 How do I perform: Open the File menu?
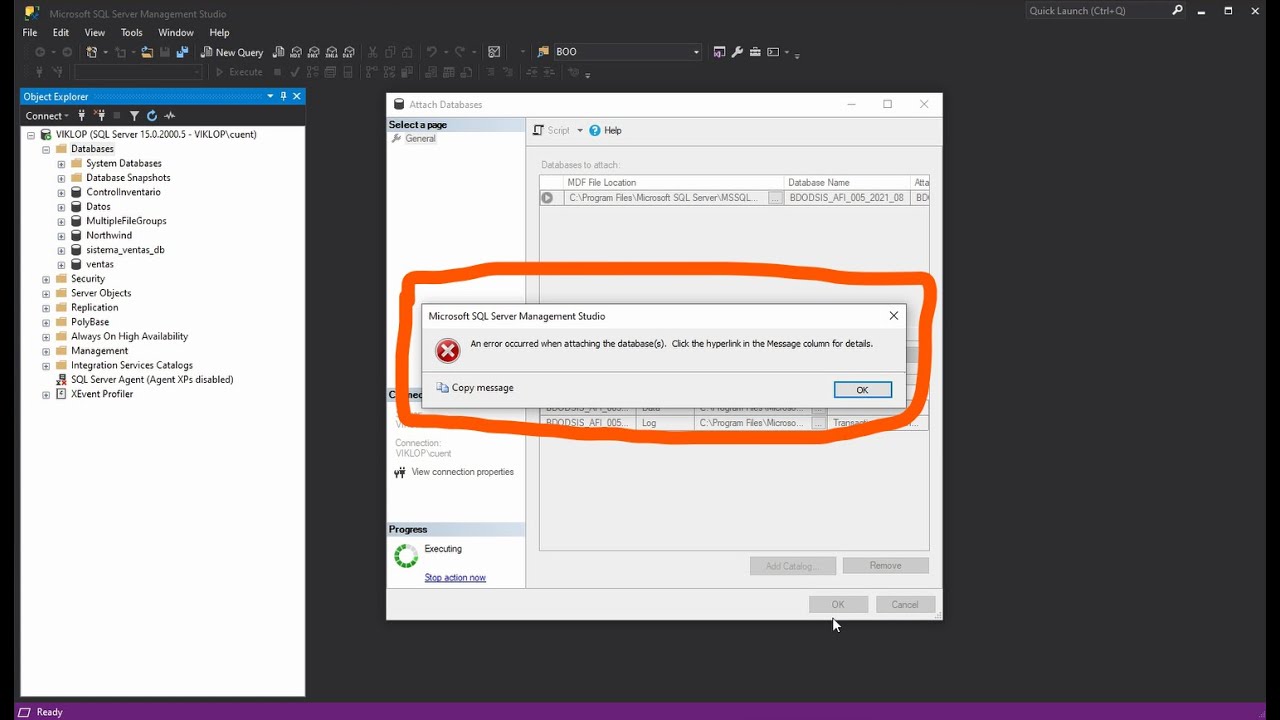click(x=30, y=33)
